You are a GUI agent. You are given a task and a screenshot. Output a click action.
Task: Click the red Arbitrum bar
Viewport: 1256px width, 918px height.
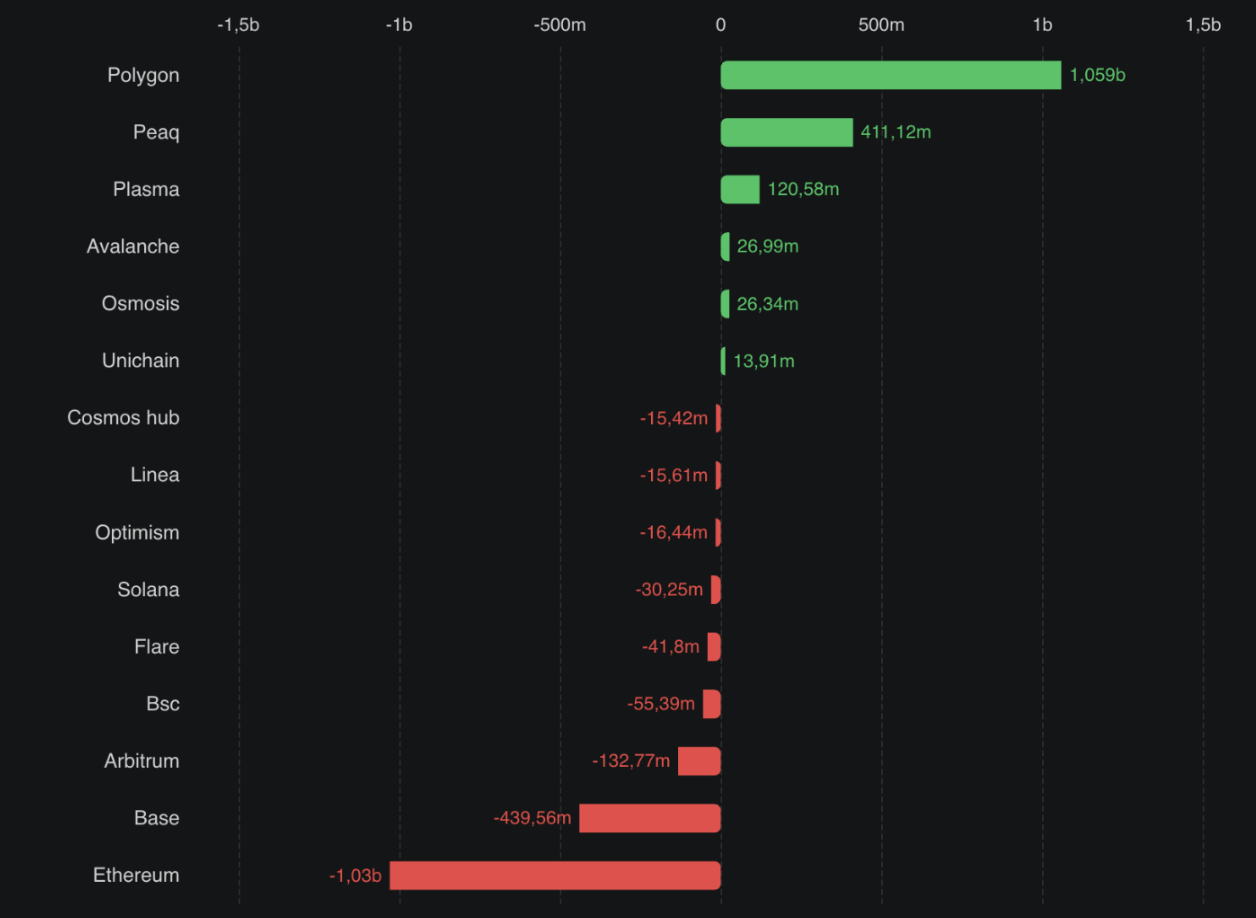click(699, 761)
